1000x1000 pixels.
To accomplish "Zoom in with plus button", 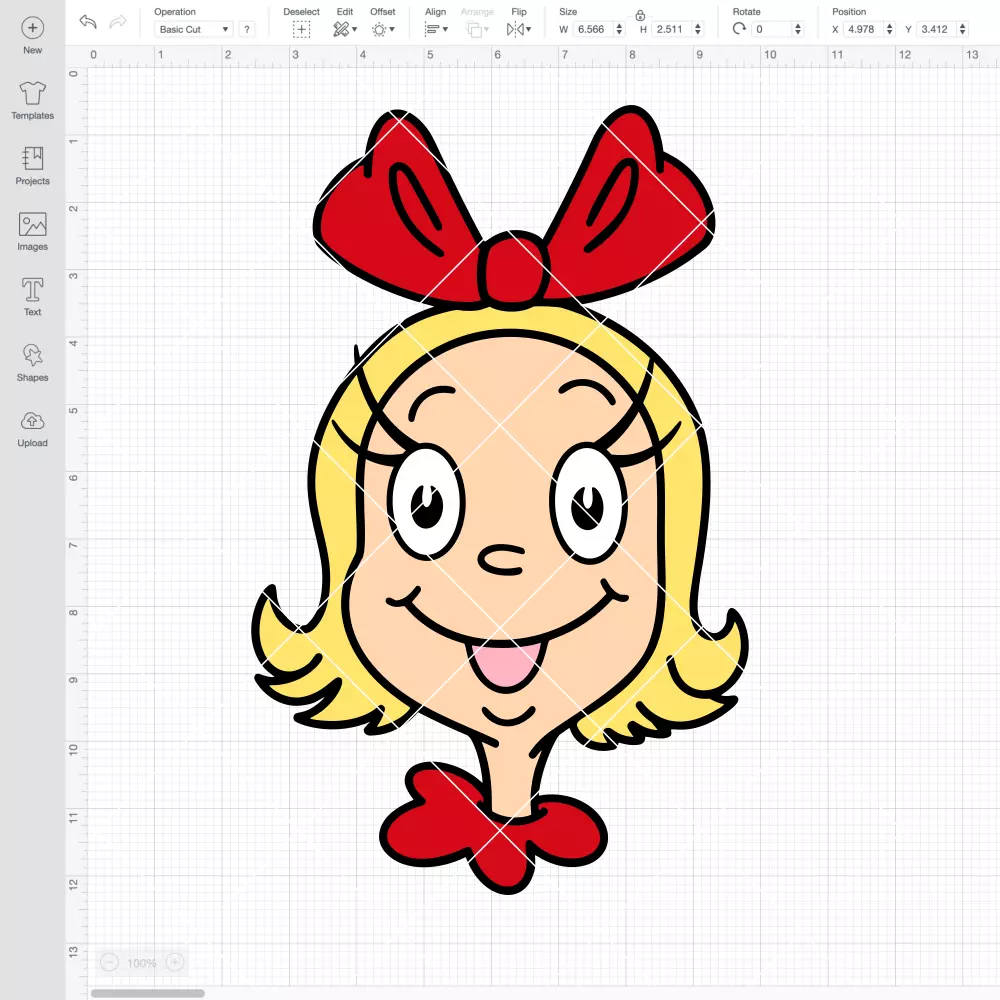I will (x=175, y=962).
